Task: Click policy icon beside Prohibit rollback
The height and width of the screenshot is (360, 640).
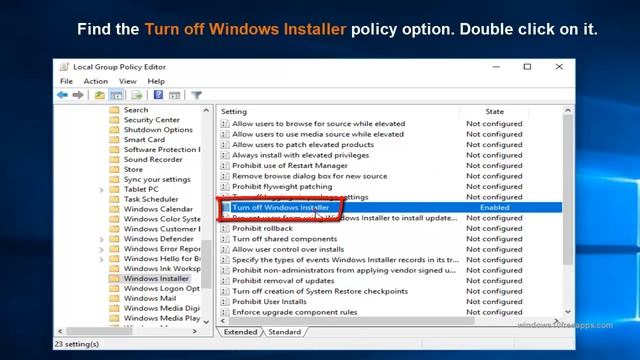Action: (224, 229)
